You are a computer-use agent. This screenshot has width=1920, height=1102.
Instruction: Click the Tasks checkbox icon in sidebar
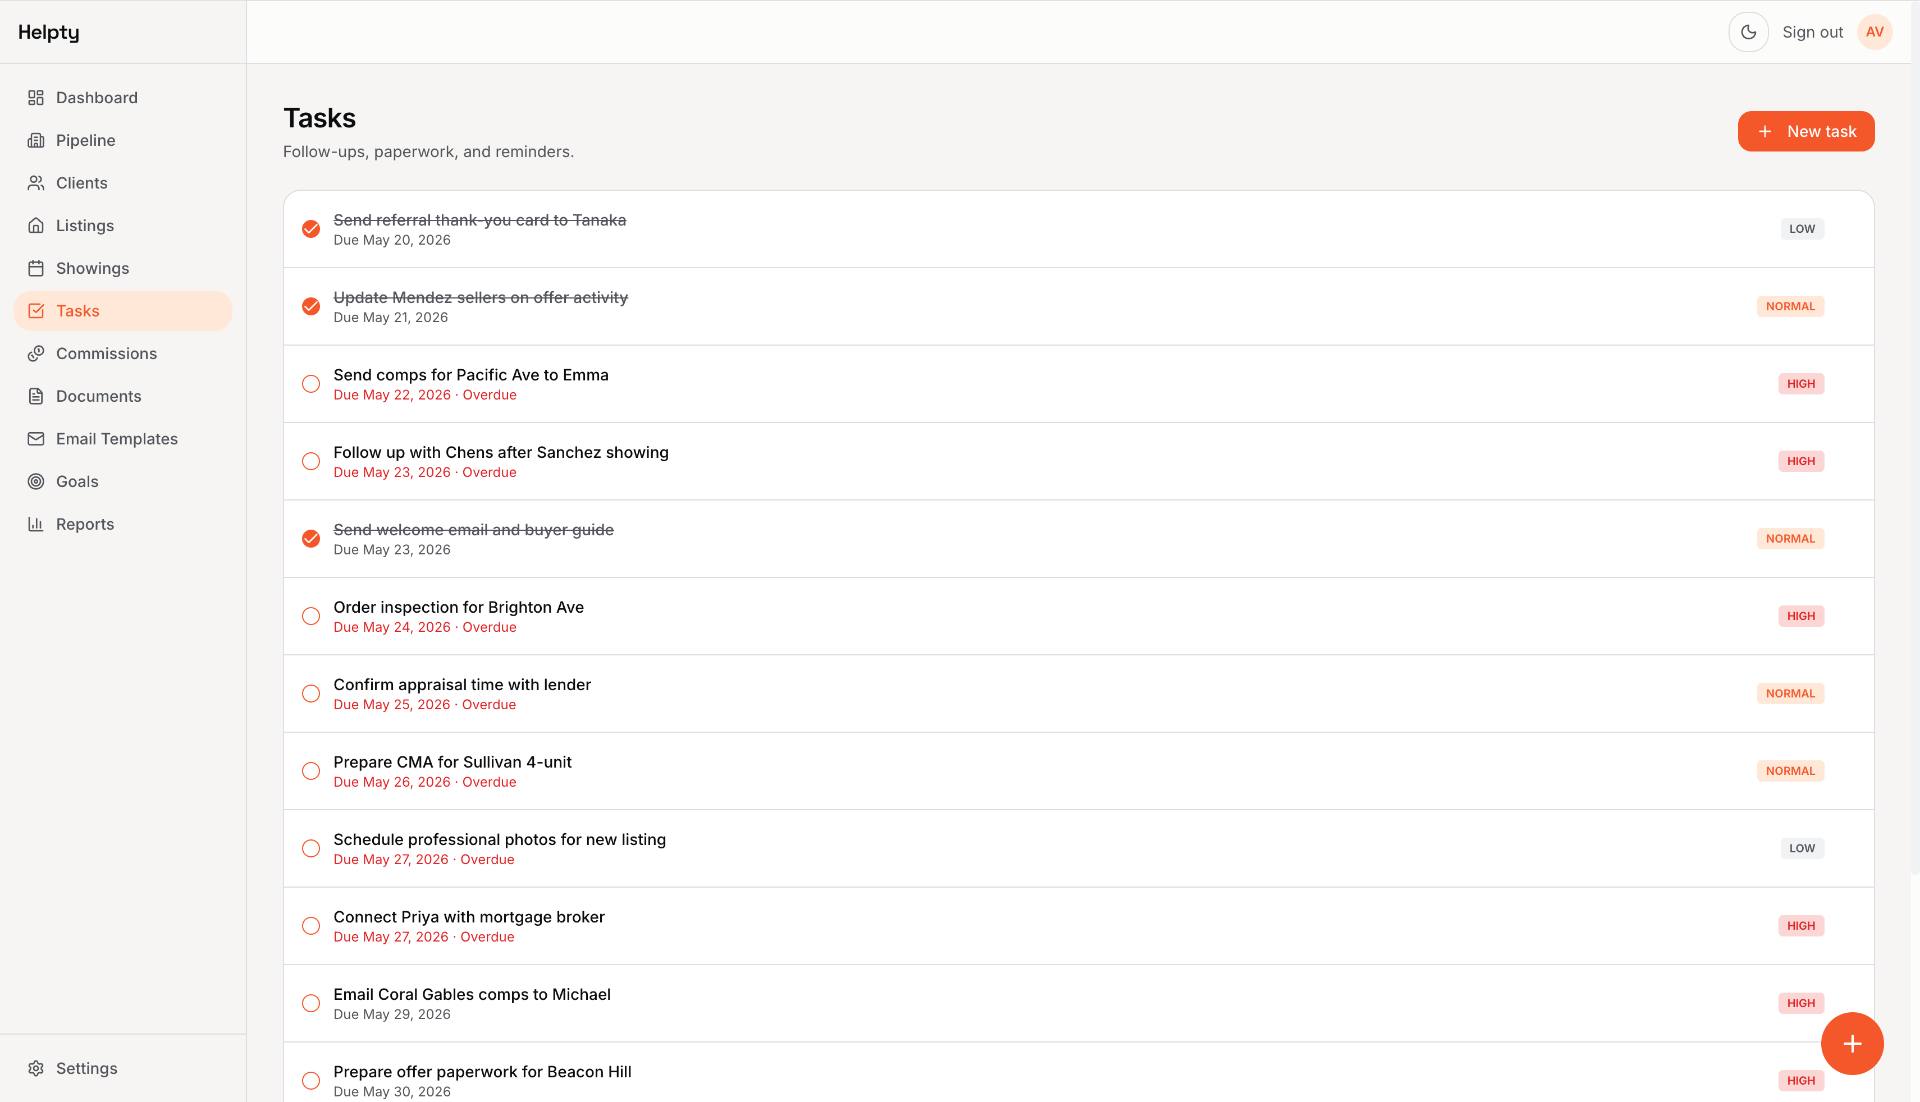(x=36, y=311)
